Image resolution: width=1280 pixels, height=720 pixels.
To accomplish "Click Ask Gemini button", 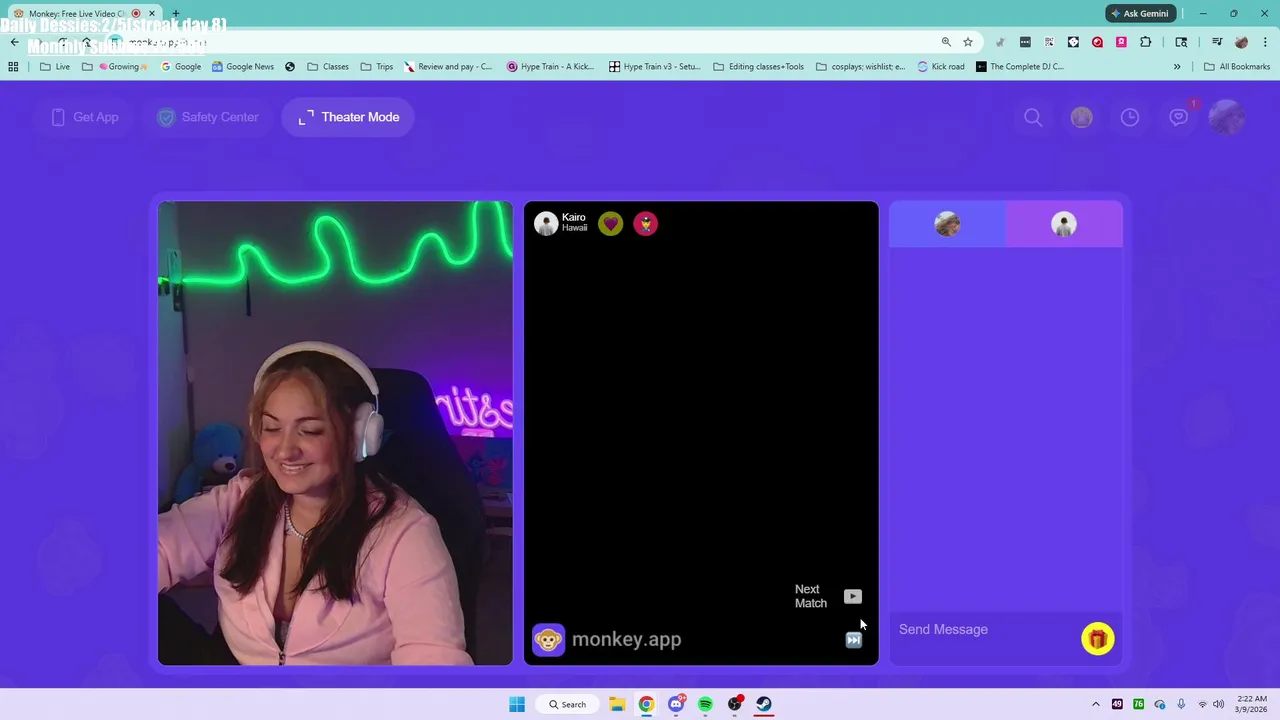I will click(1139, 13).
